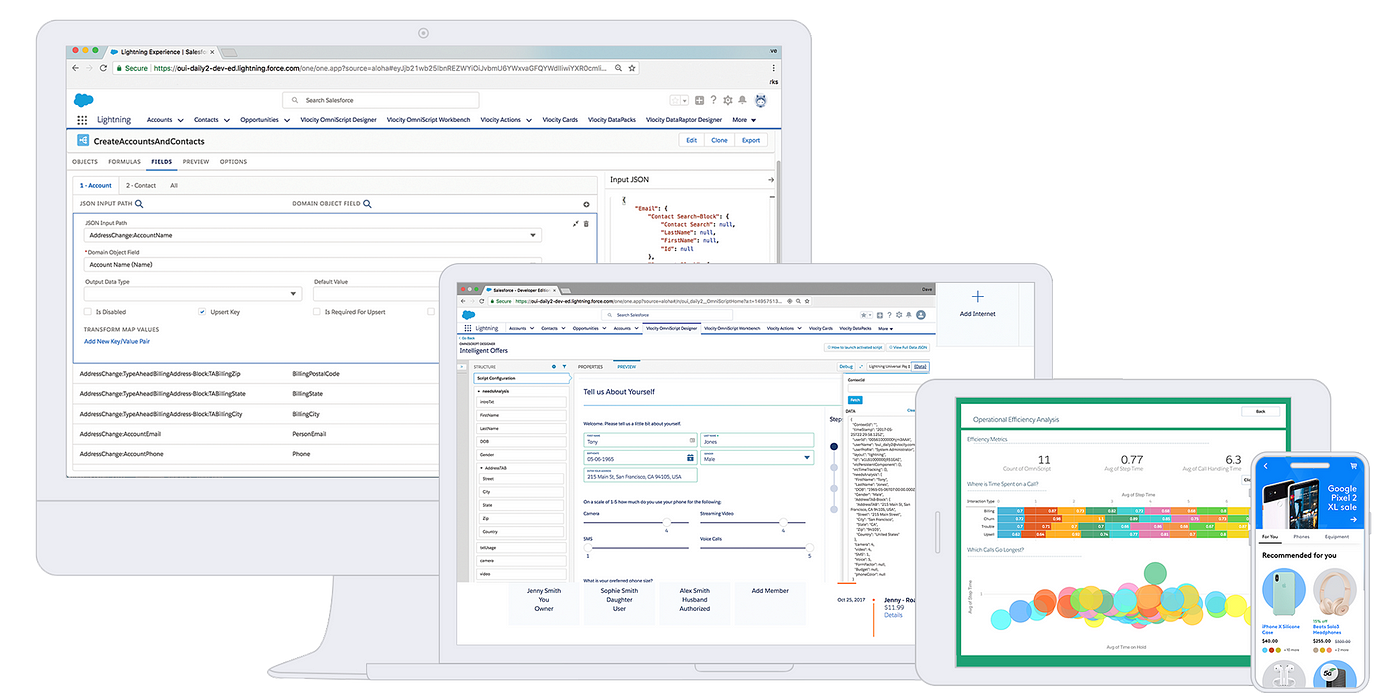Select the Phones tab on the phone screen
The height and width of the screenshot is (700, 1400).
(1301, 537)
